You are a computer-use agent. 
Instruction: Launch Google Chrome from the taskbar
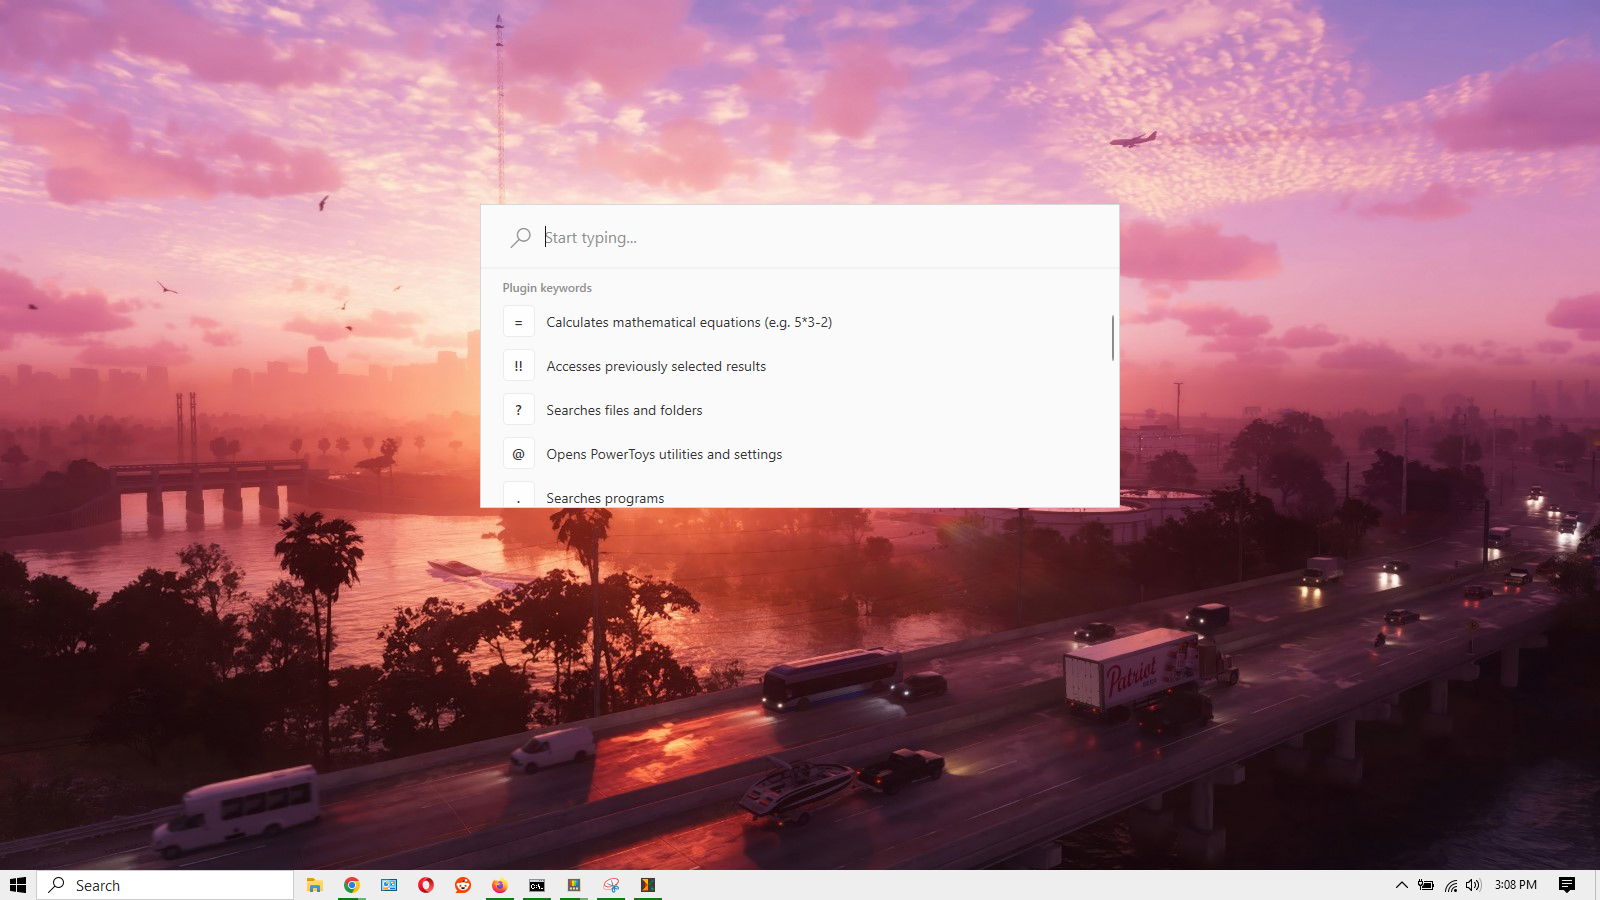pos(351,885)
